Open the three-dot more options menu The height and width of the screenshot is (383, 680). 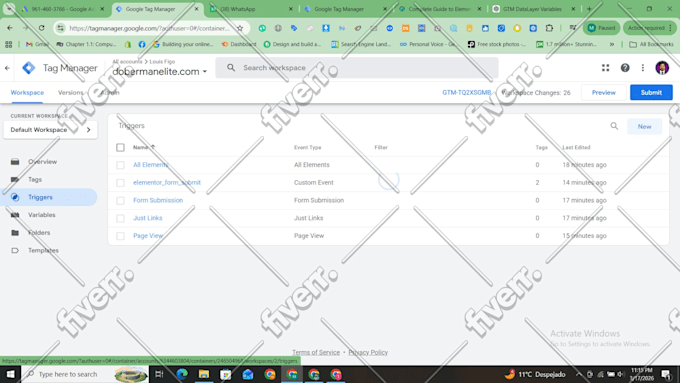[x=643, y=68]
